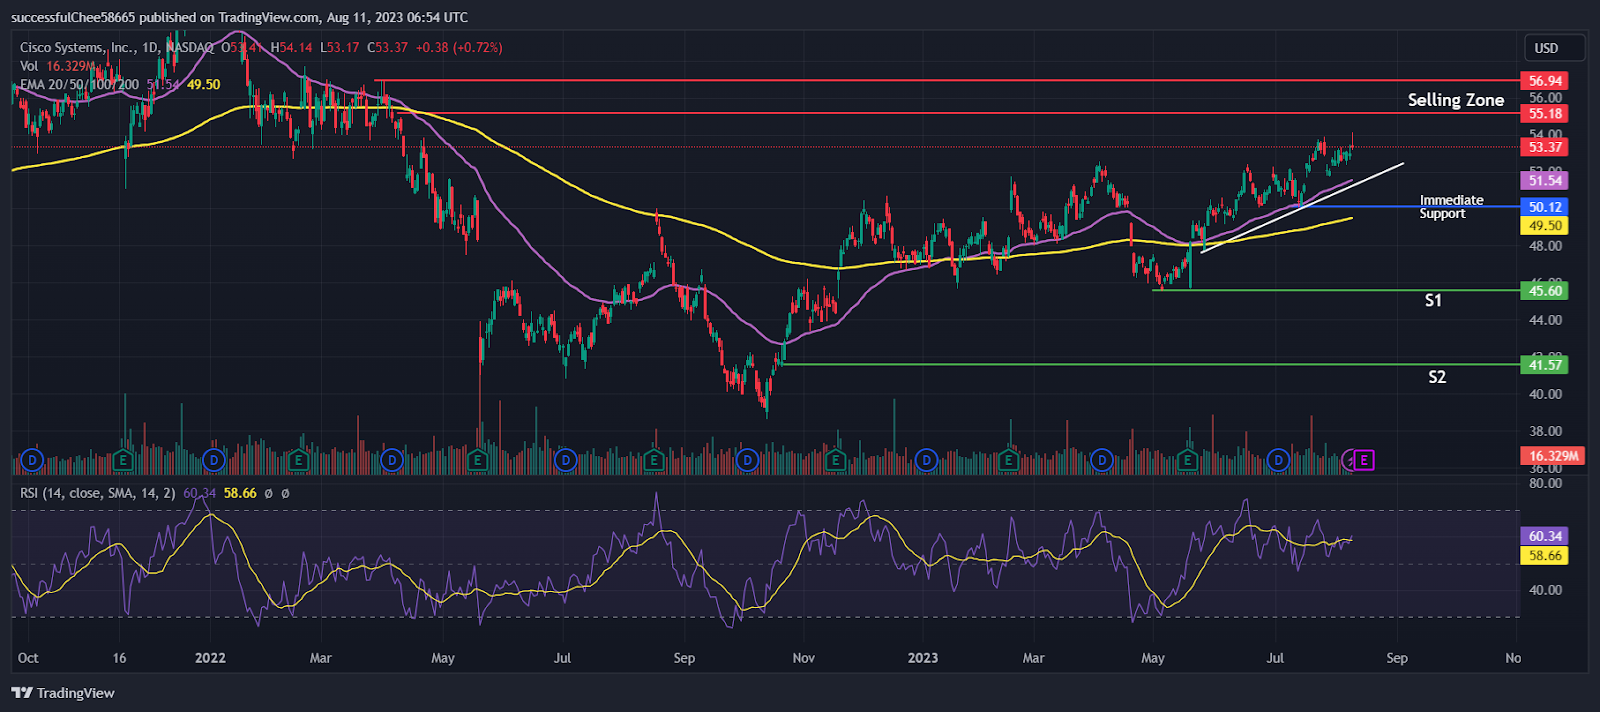Open the dividend marker at Jul 2023
The width and height of the screenshot is (1600, 712).
[1278, 460]
